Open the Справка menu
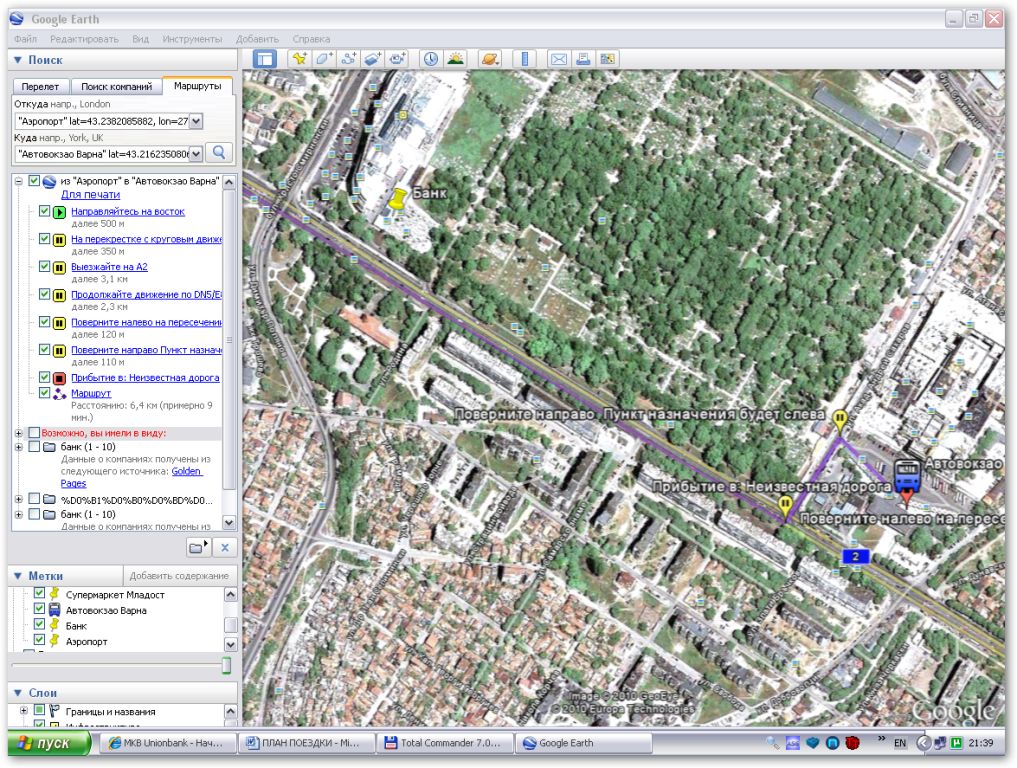Screen dimensions: 1017x768 pos(311,39)
